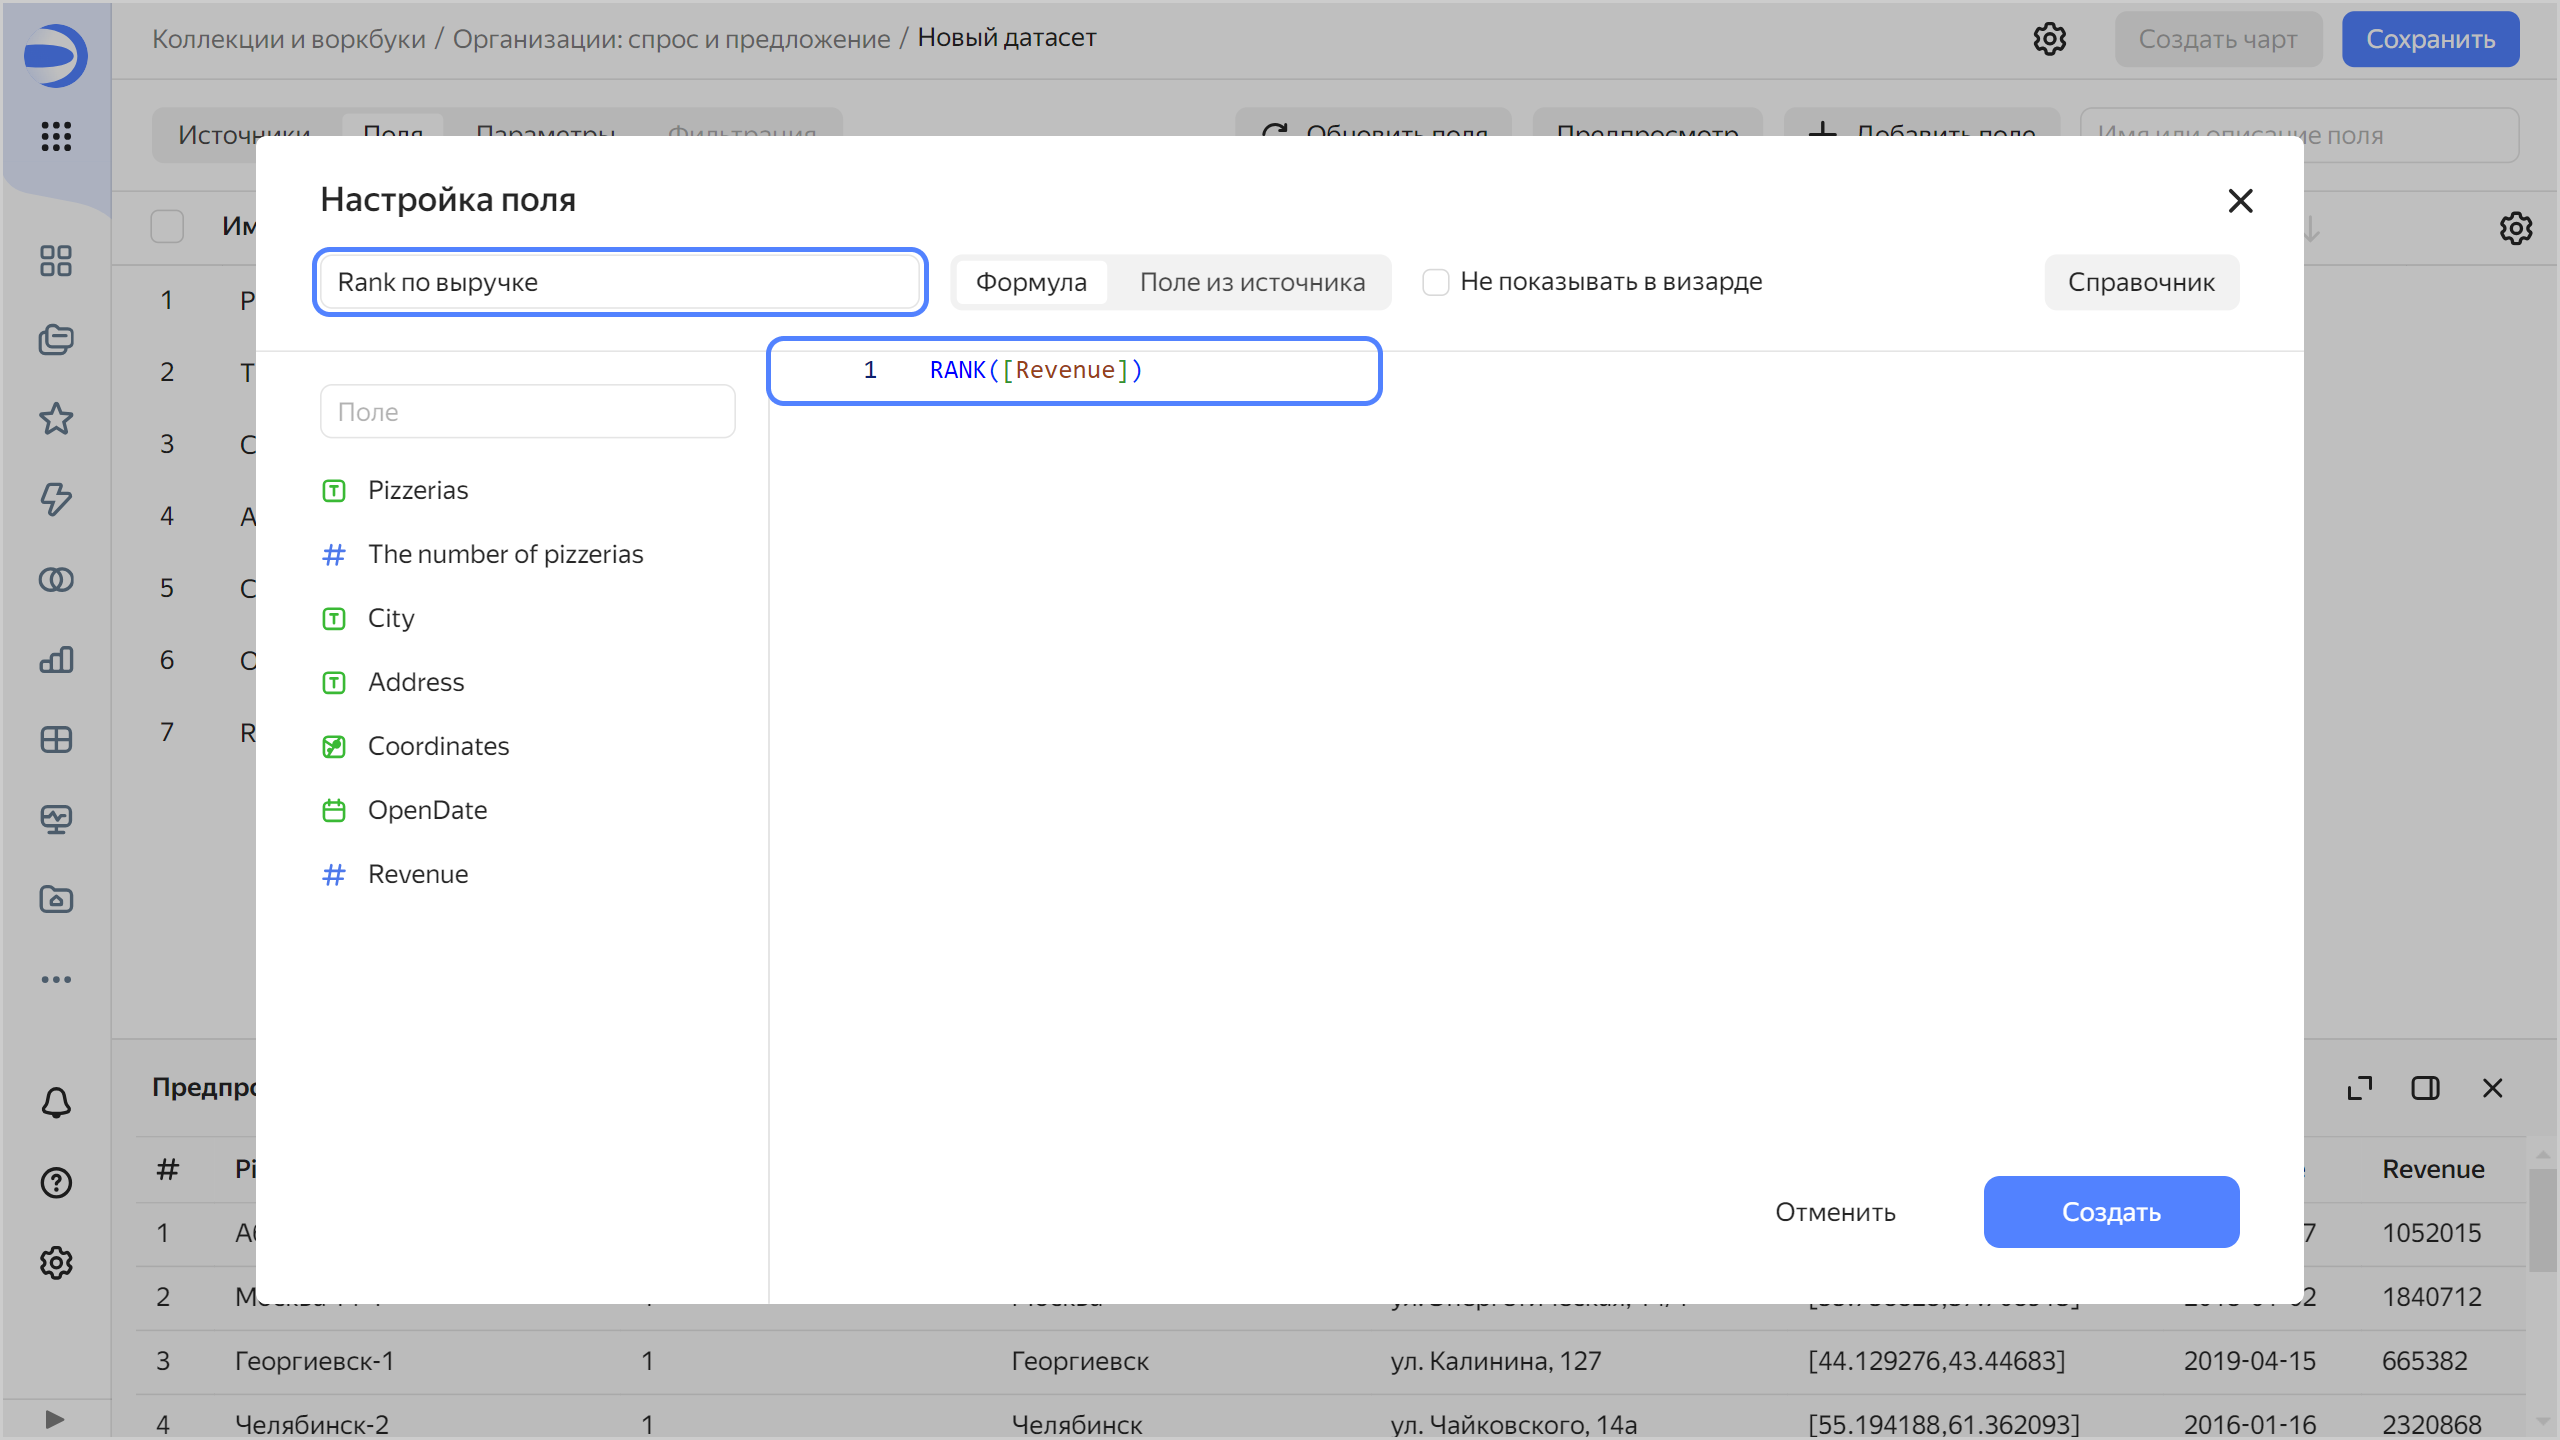The width and height of the screenshot is (2560, 1440).
Task: Open the datasets intersecting-circles sidebar icon
Action: point(56,580)
